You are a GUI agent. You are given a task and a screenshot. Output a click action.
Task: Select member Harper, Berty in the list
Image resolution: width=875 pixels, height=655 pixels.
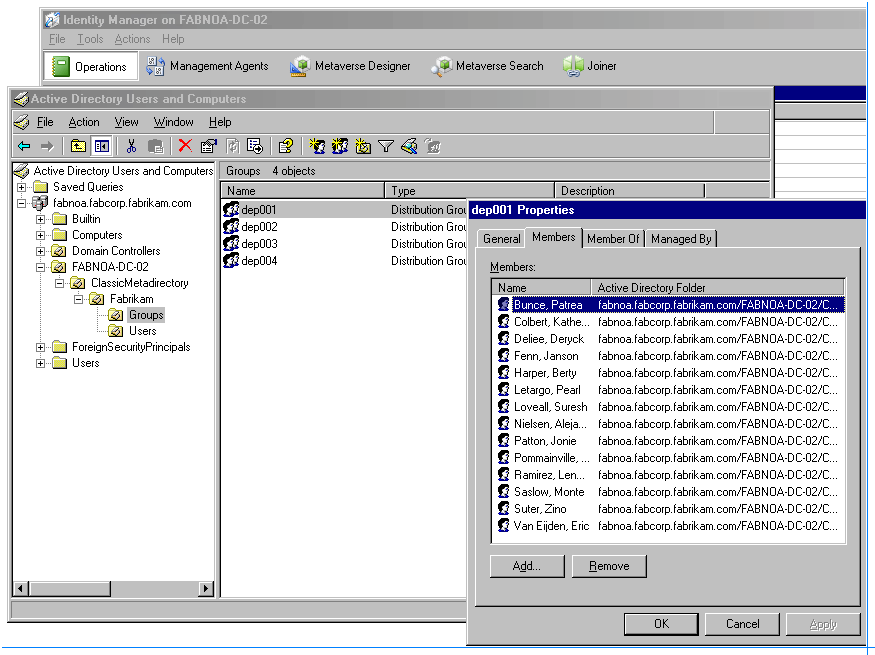click(x=545, y=373)
